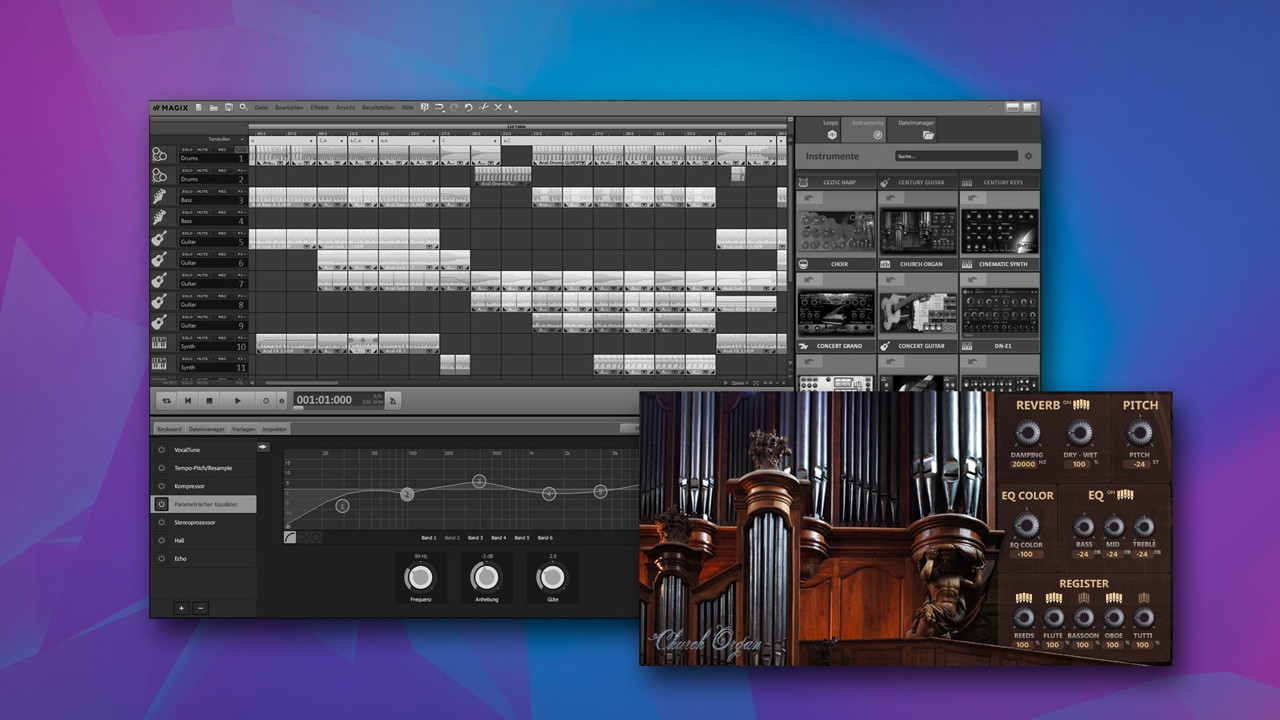The image size is (1280, 720).
Task: Click the scissors cut tool in toolbar
Action: point(483,107)
